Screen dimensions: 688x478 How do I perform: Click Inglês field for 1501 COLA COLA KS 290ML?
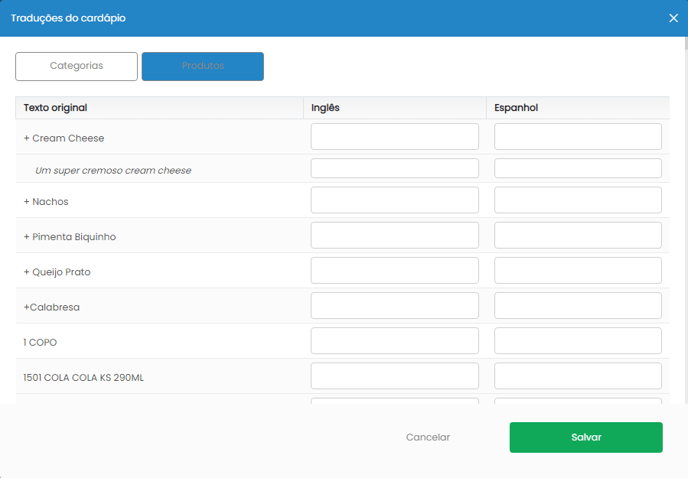tap(394, 376)
